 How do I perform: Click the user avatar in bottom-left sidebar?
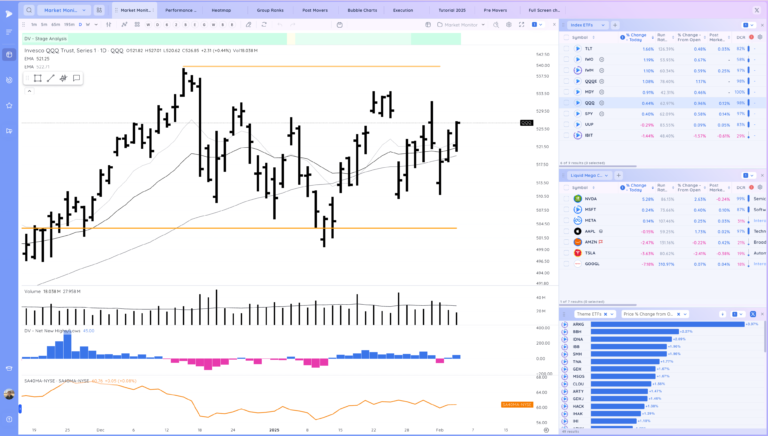coord(9,394)
